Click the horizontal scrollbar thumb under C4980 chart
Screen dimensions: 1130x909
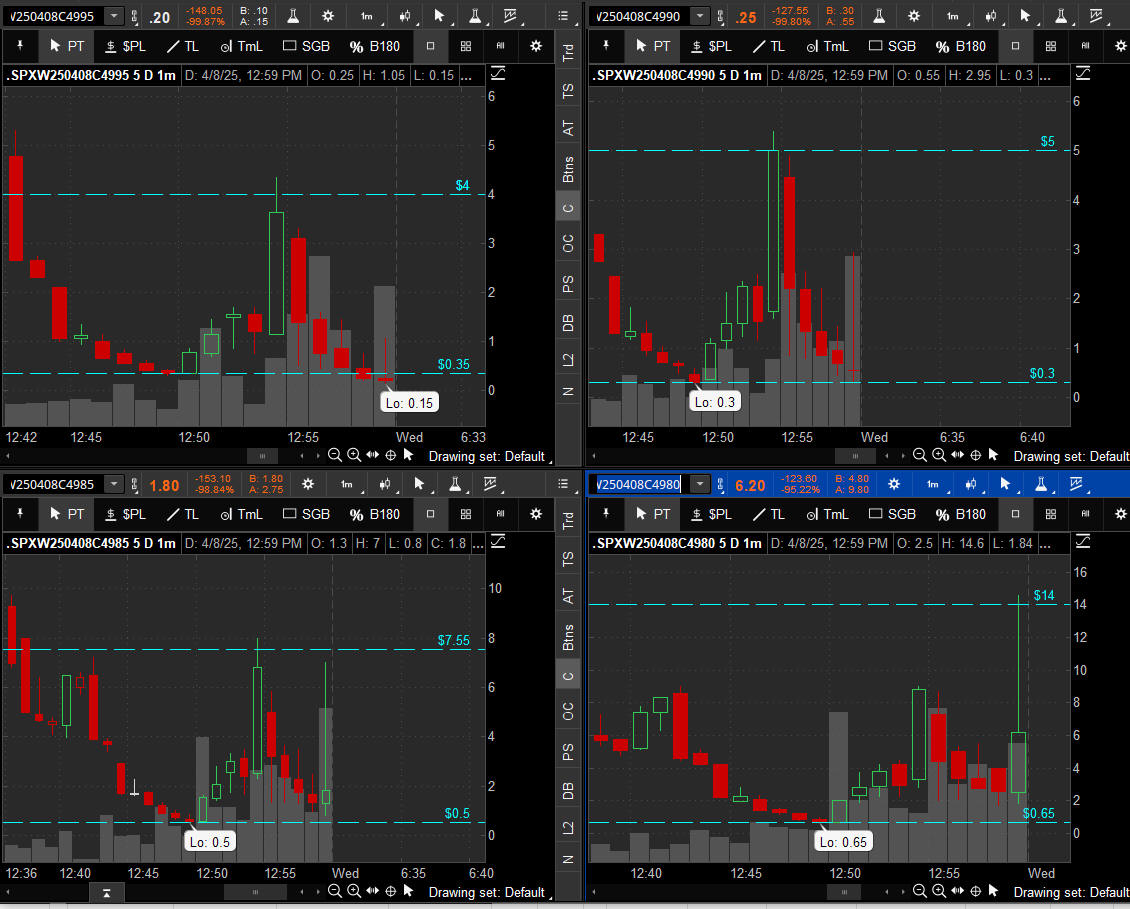tap(845, 892)
